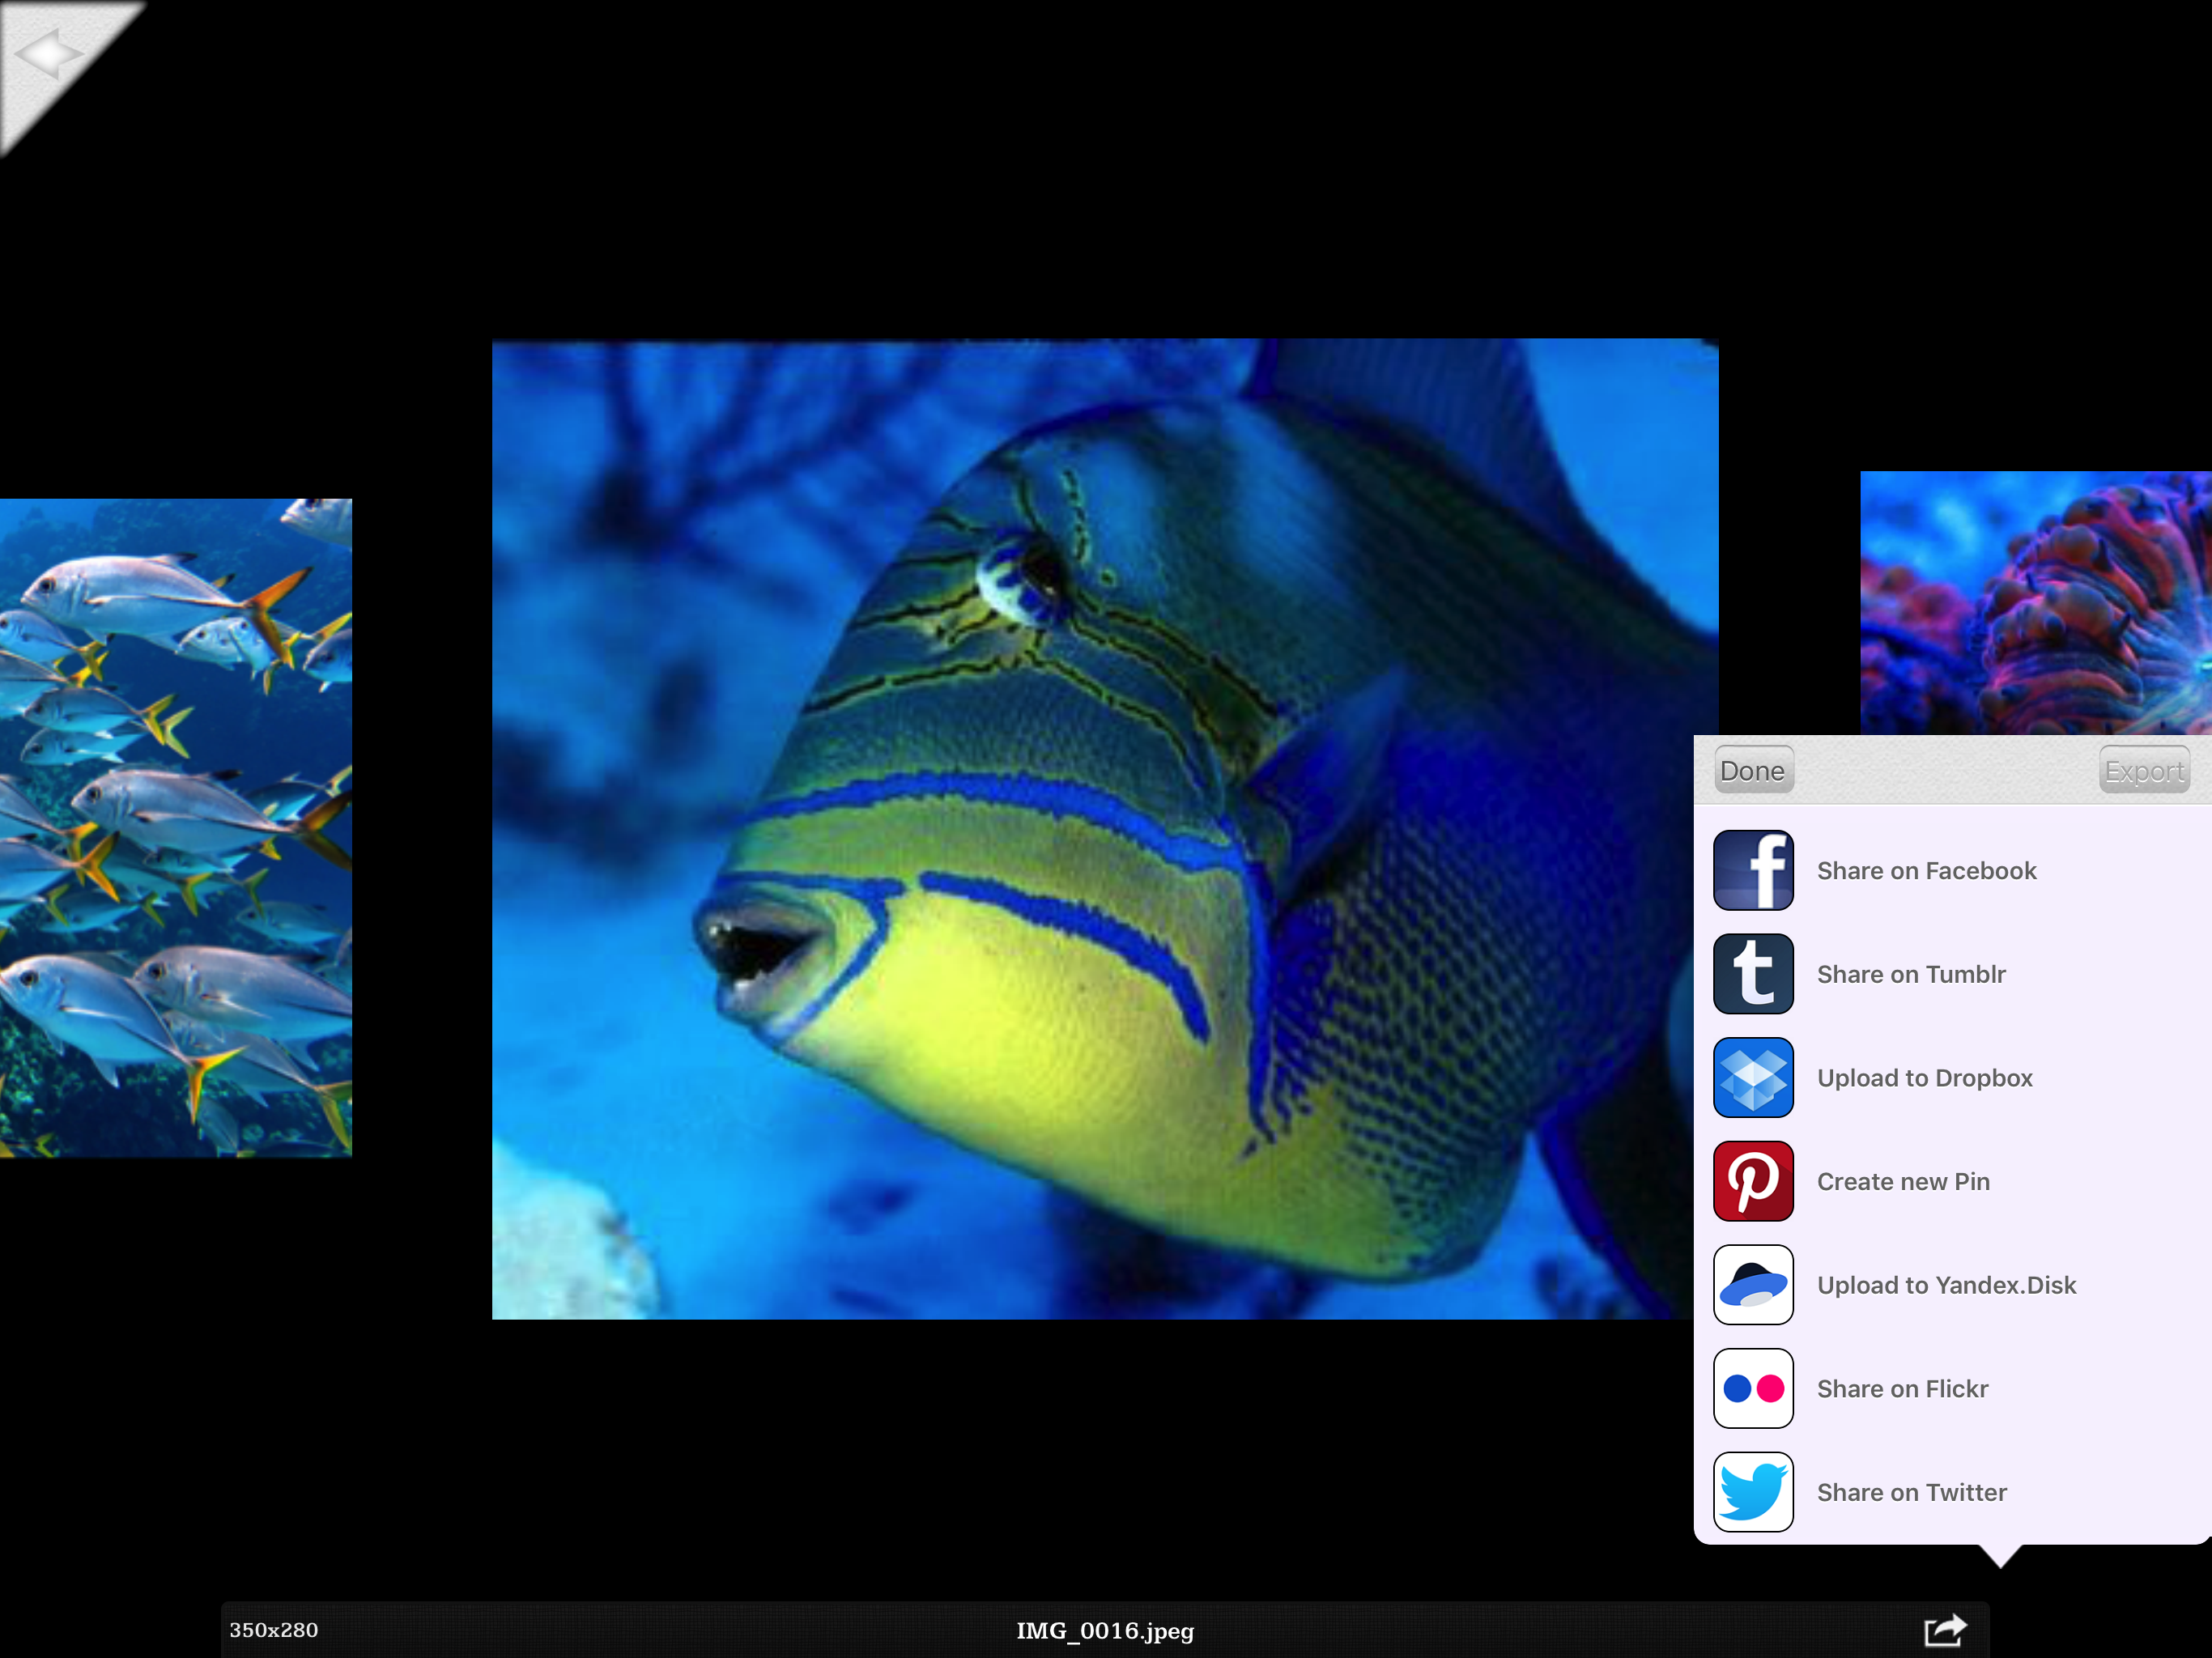
Task: Open the school of fish photo
Action: pyautogui.click(x=175, y=827)
